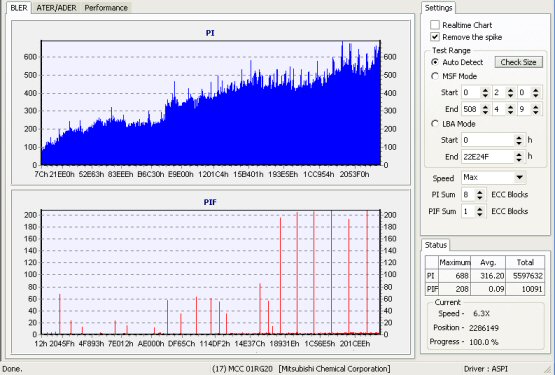The image size is (555, 375).
Task: Click MCC 01RG20 media code in status bar
Action: (242, 369)
